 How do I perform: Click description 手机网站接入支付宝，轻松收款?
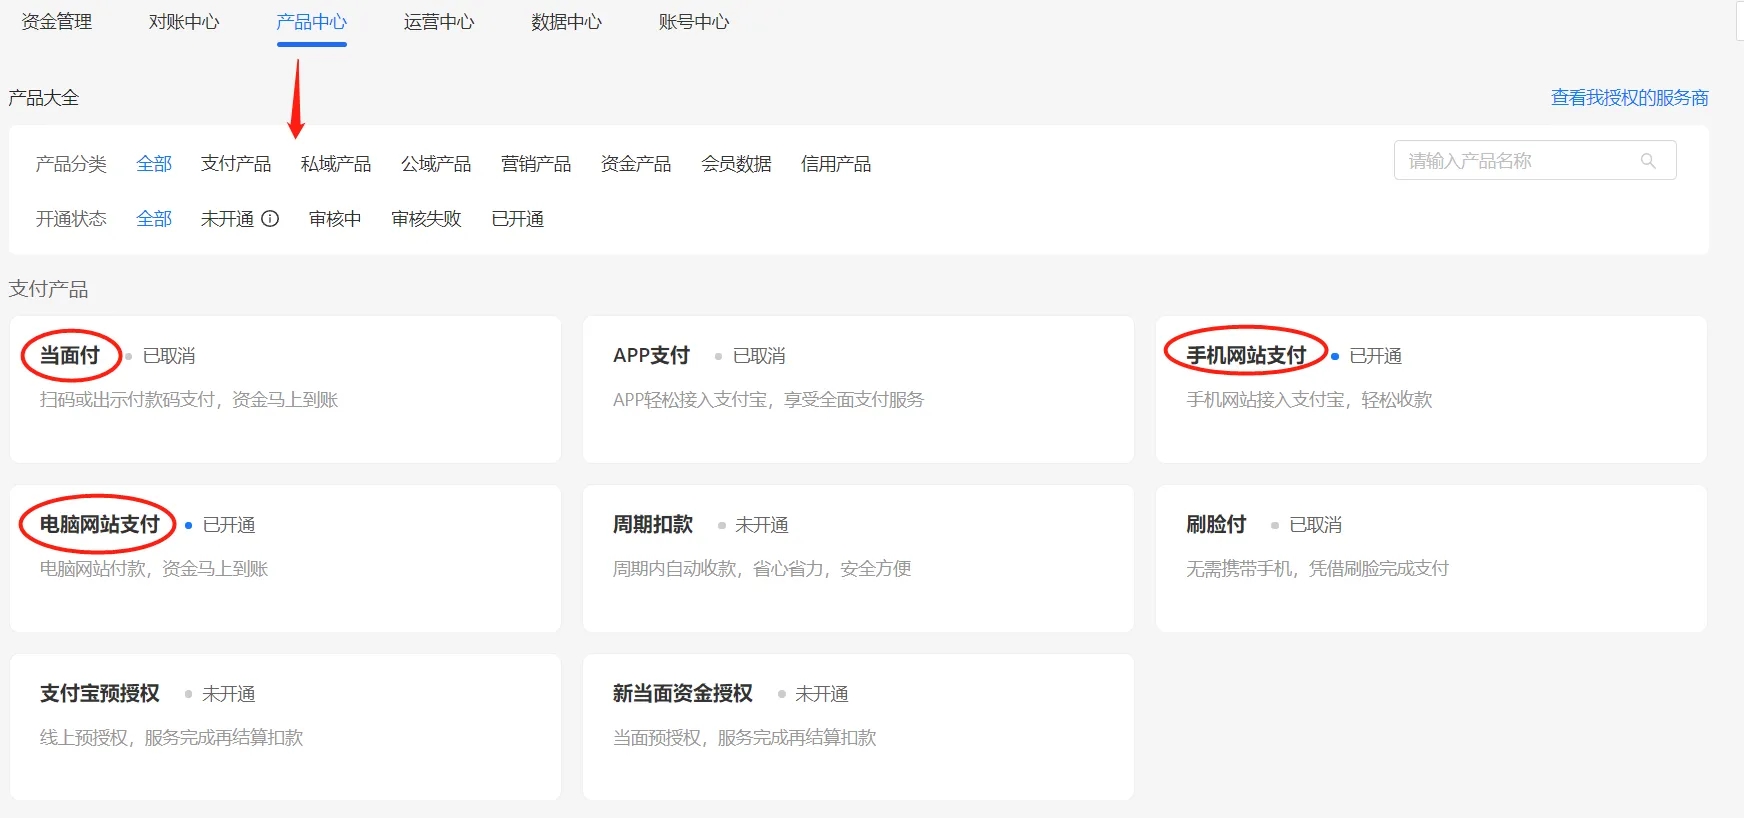tap(1309, 400)
